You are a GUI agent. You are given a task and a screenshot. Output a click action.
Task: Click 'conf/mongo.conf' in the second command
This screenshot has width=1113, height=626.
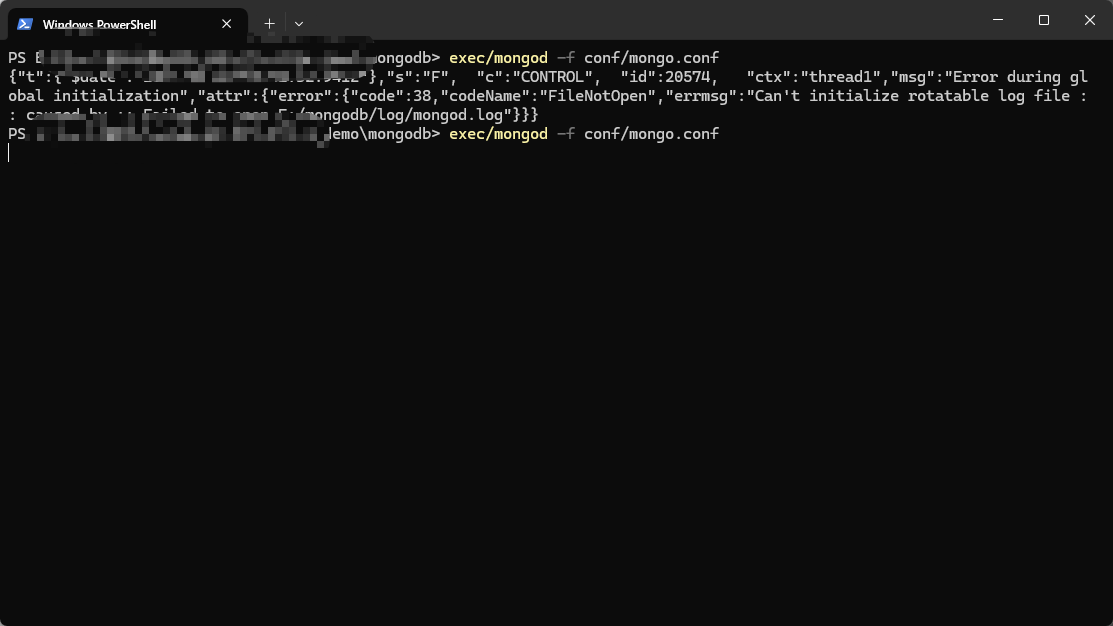[651, 133]
